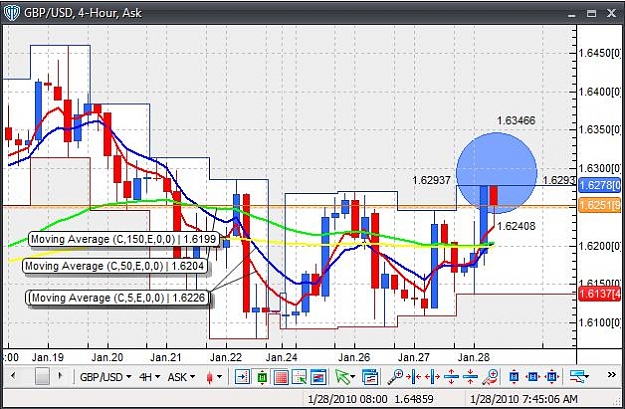Screen dimensions: 625x409
Task: Open the GBP/USD symbol dropdown
Action: click(106, 376)
